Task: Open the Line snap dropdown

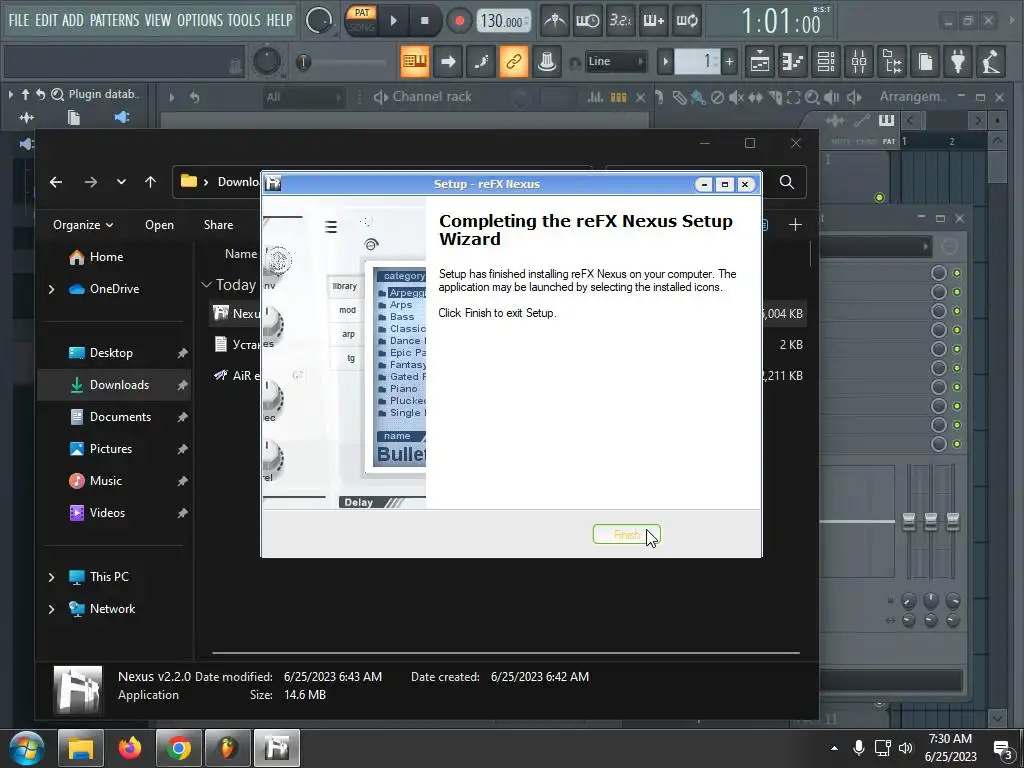Action: 615,61
